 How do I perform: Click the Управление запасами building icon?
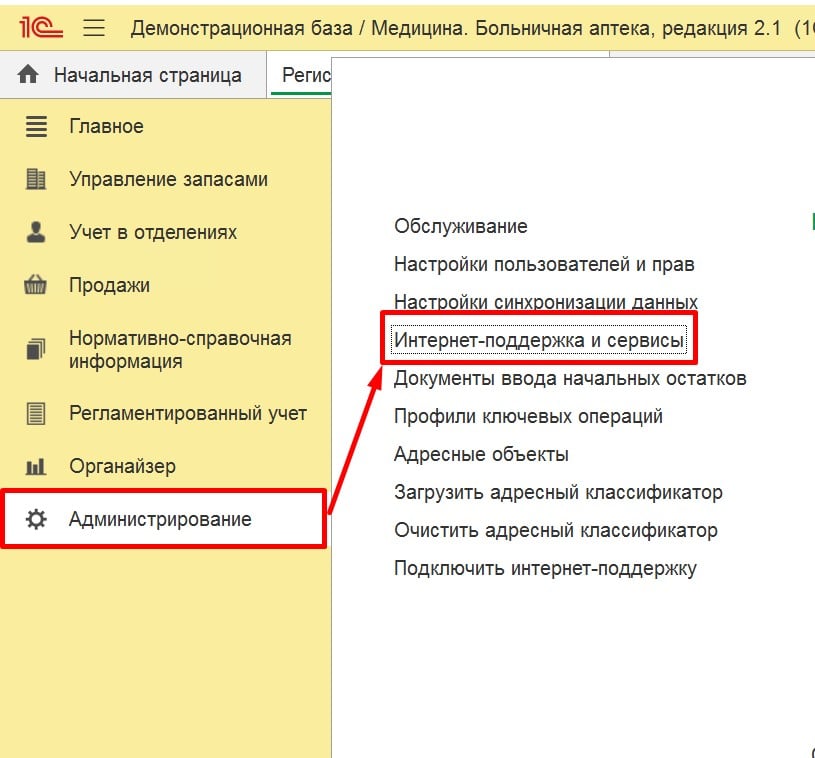(x=36, y=180)
